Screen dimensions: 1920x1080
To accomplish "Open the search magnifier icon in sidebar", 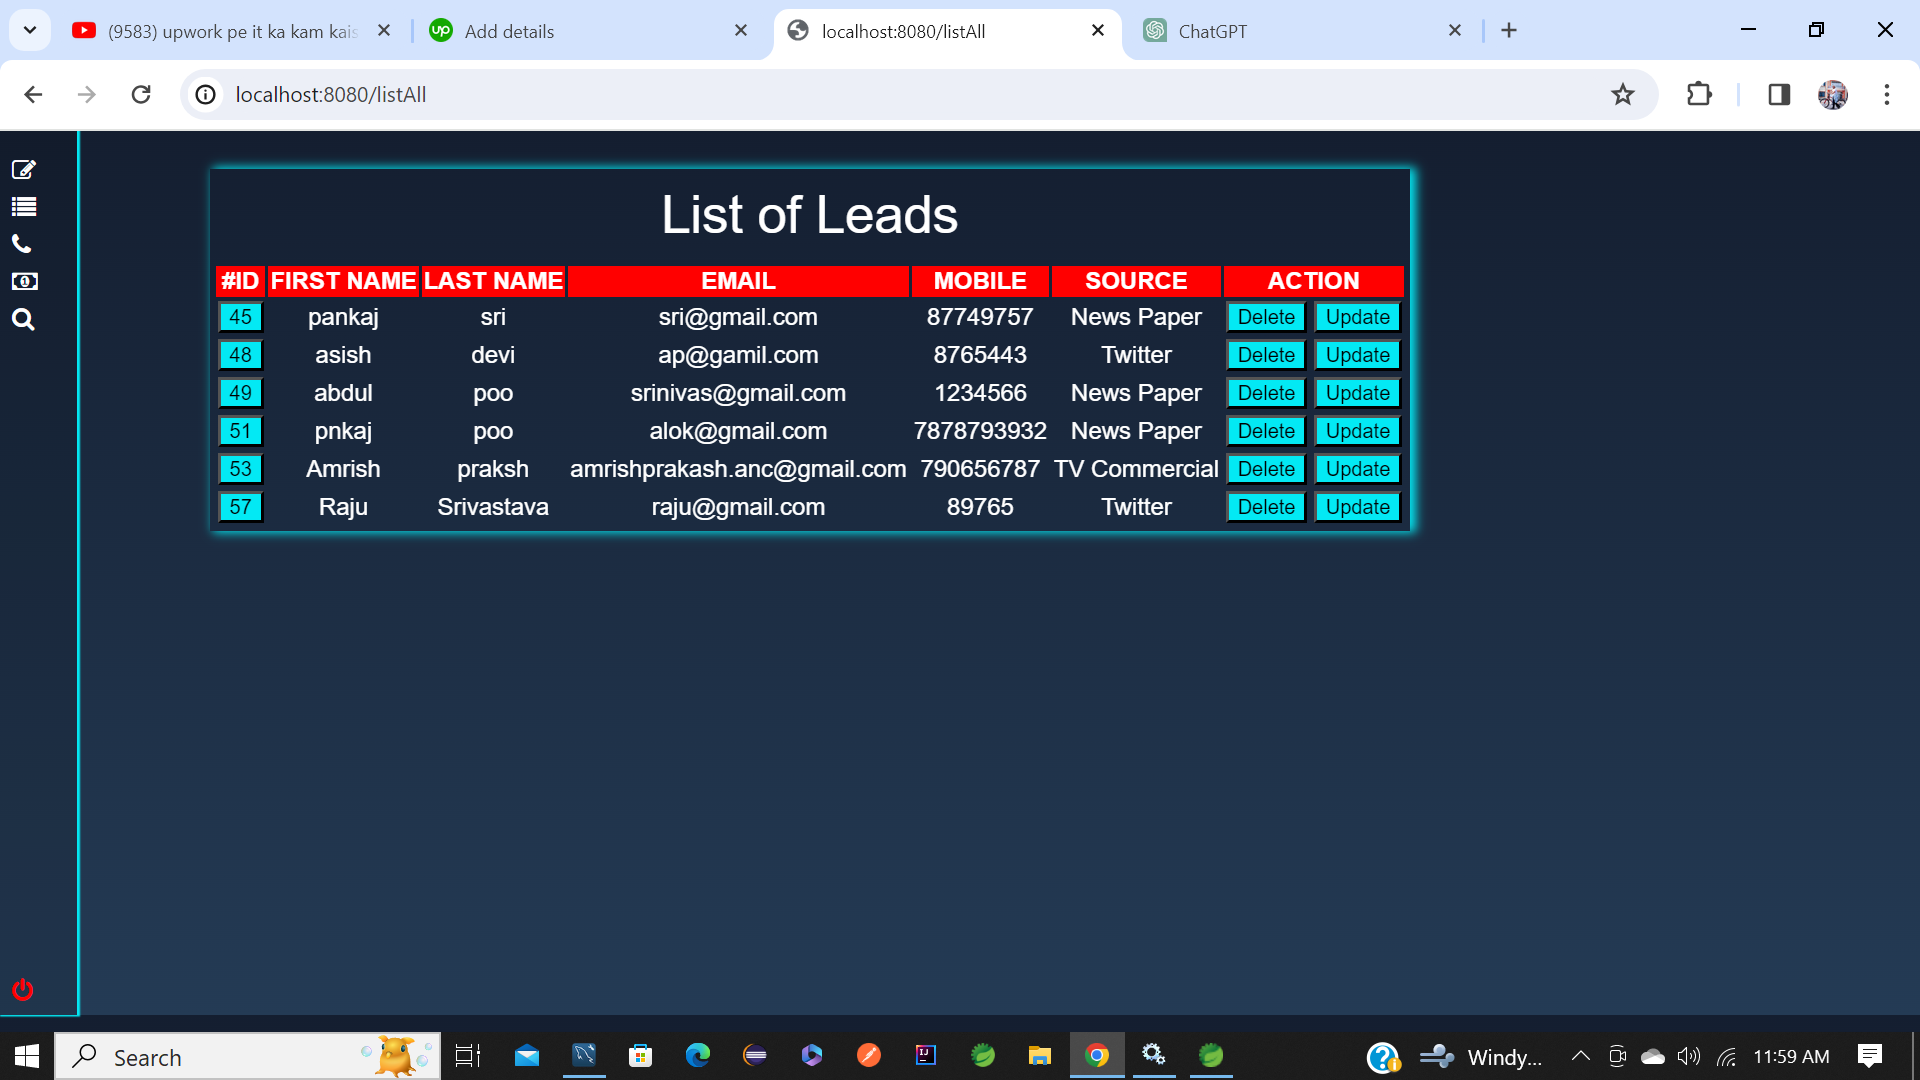I will [23, 320].
